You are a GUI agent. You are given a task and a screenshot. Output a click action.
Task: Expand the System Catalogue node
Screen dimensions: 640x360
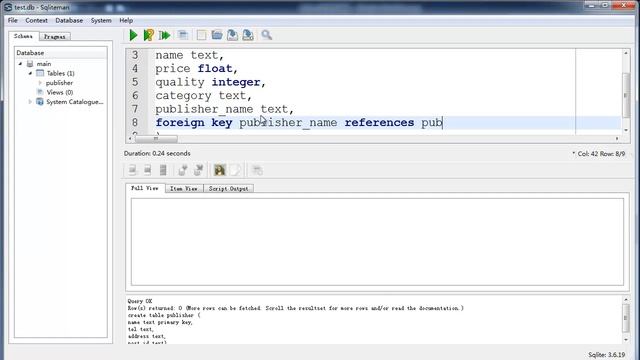coord(30,102)
